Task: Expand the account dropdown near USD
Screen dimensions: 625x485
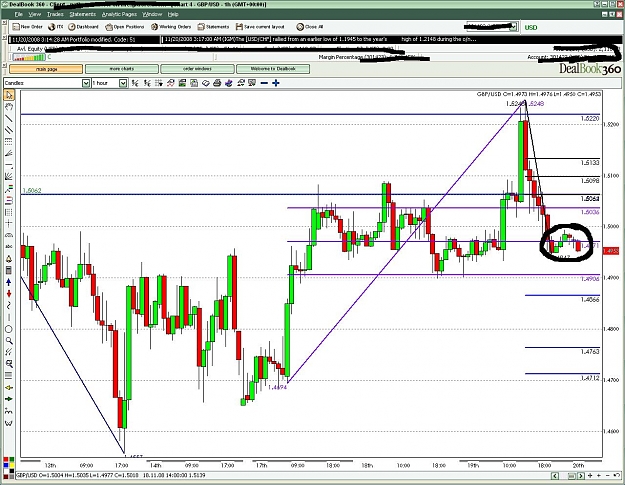Action: coord(514,27)
